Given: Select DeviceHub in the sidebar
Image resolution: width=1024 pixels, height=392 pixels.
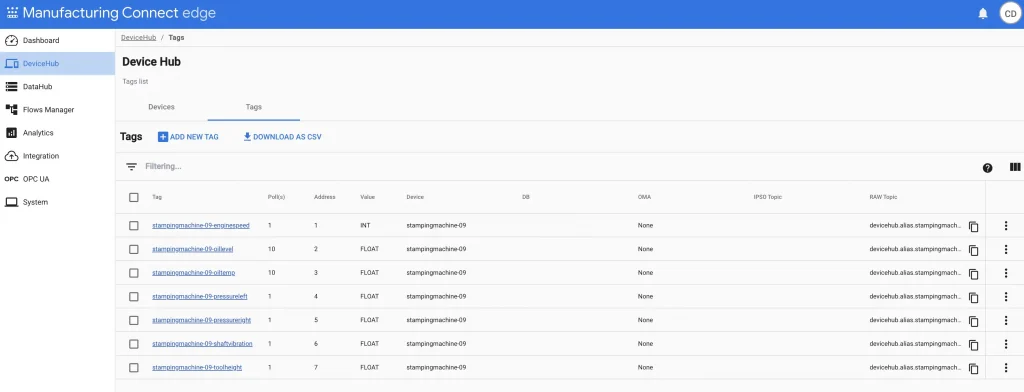Looking at the screenshot, I should 57,63.
